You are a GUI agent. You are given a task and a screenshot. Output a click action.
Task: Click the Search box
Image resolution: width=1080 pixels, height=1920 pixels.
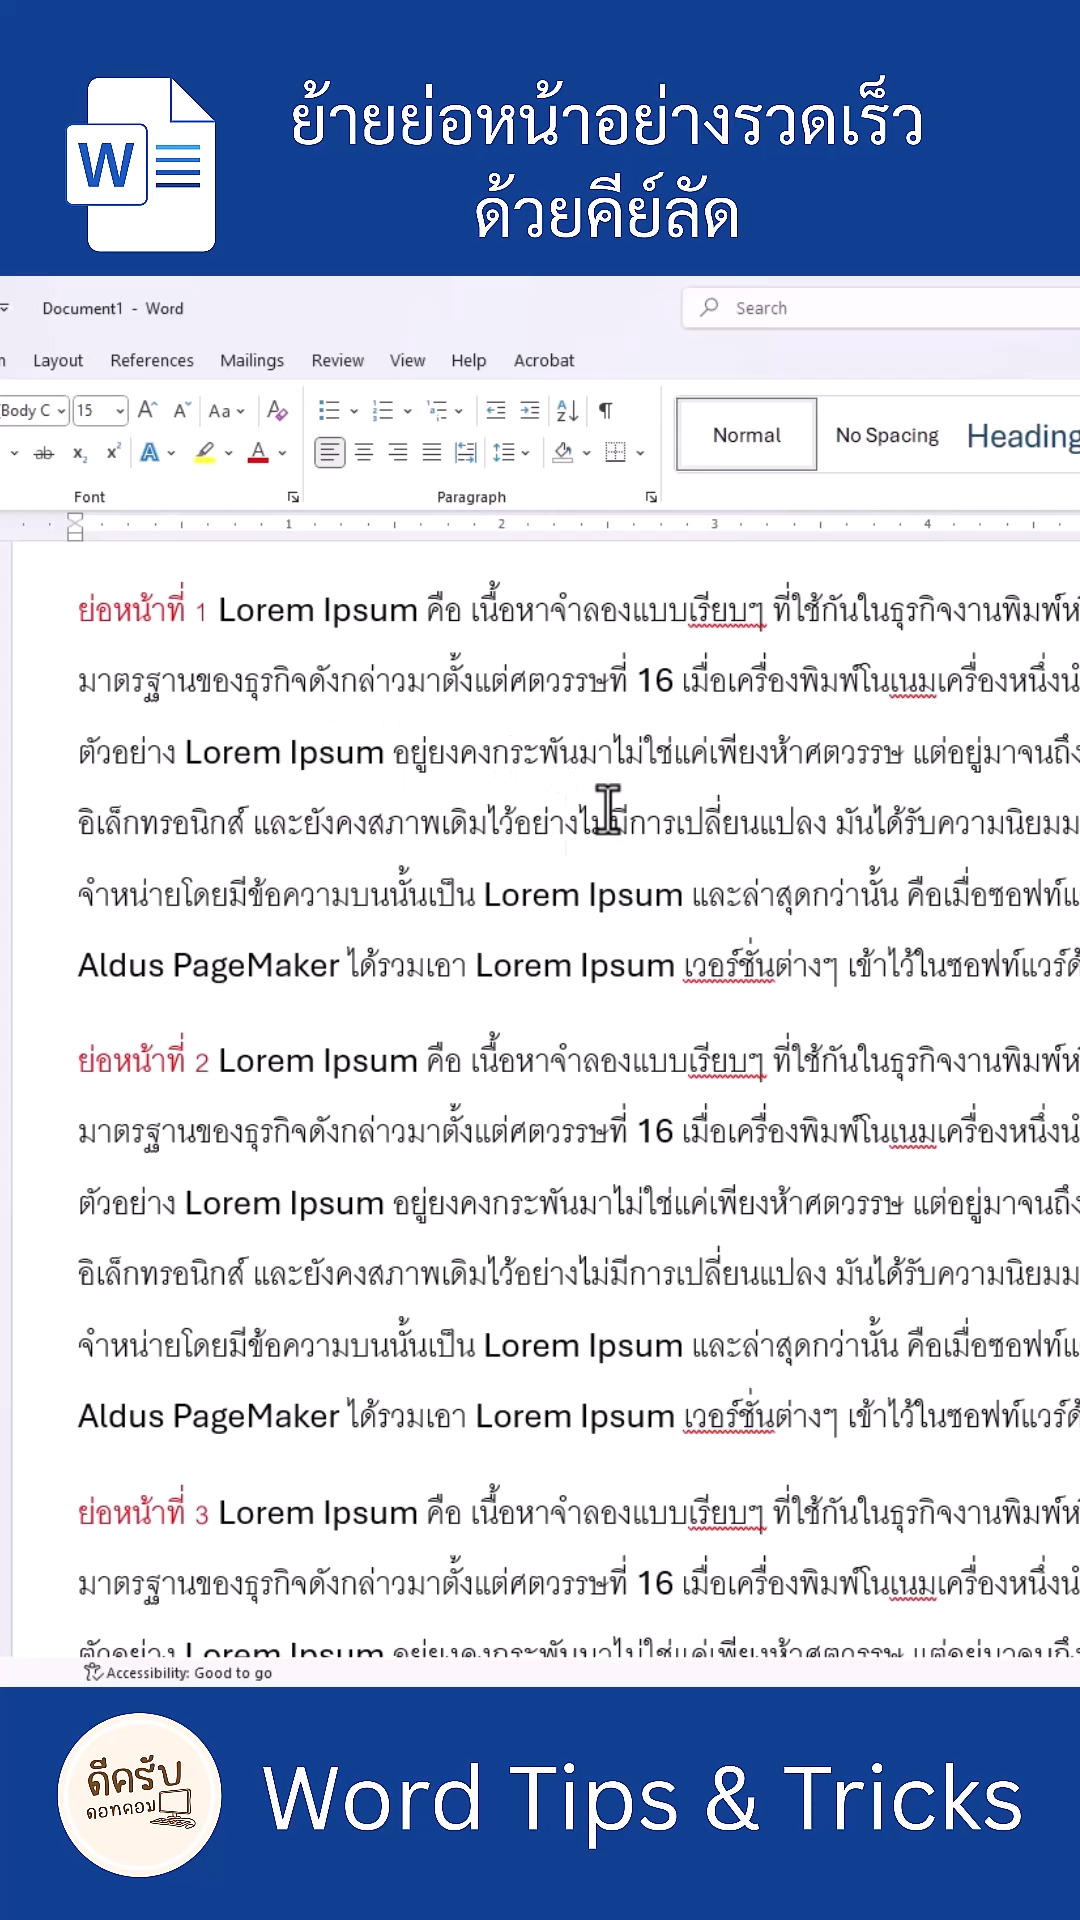882,308
